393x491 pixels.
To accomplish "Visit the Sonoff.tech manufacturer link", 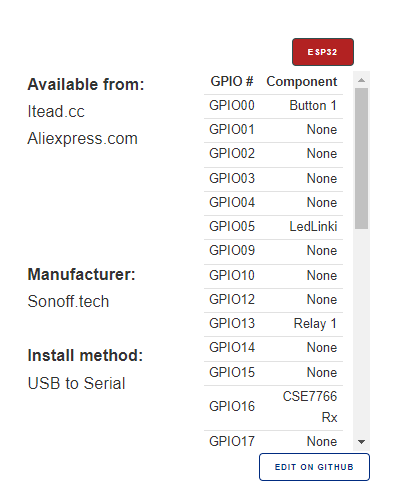I will click(x=68, y=301).
